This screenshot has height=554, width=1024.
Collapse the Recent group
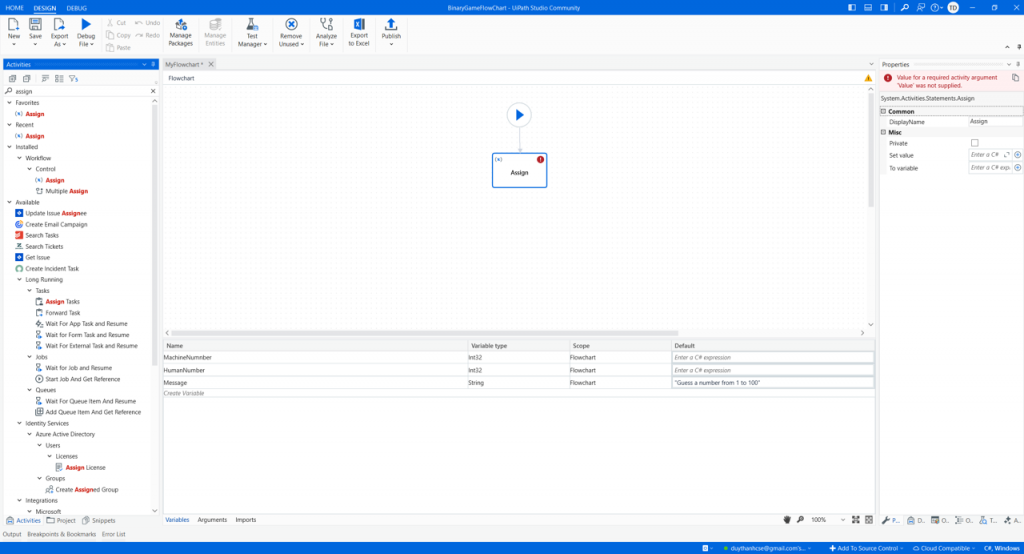tap(9, 125)
